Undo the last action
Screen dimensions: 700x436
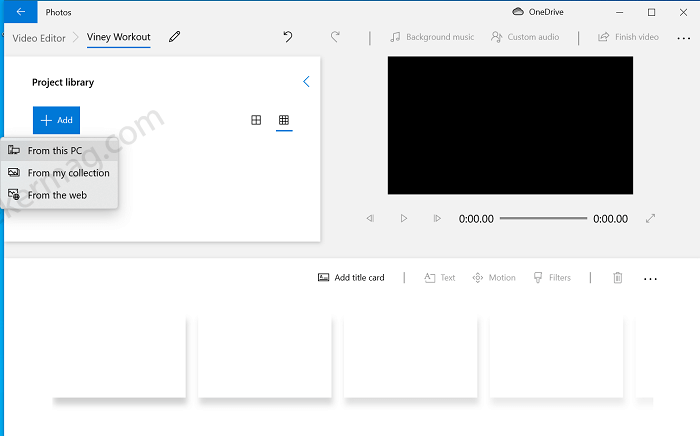(x=288, y=37)
